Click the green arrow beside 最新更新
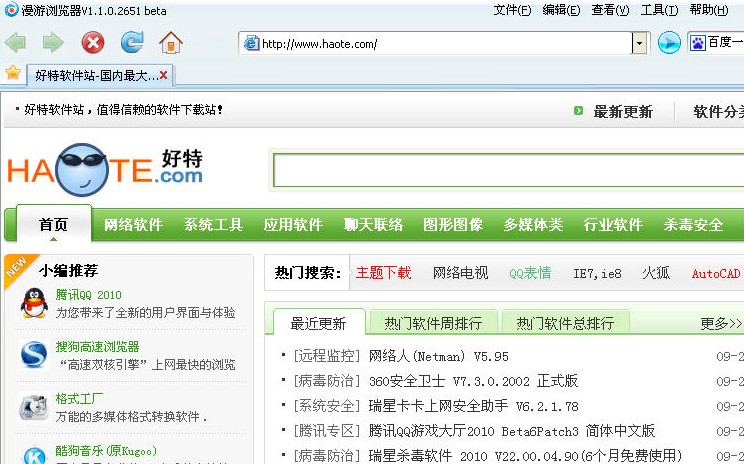This screenshot has width=744, height=464. [578, 111]
